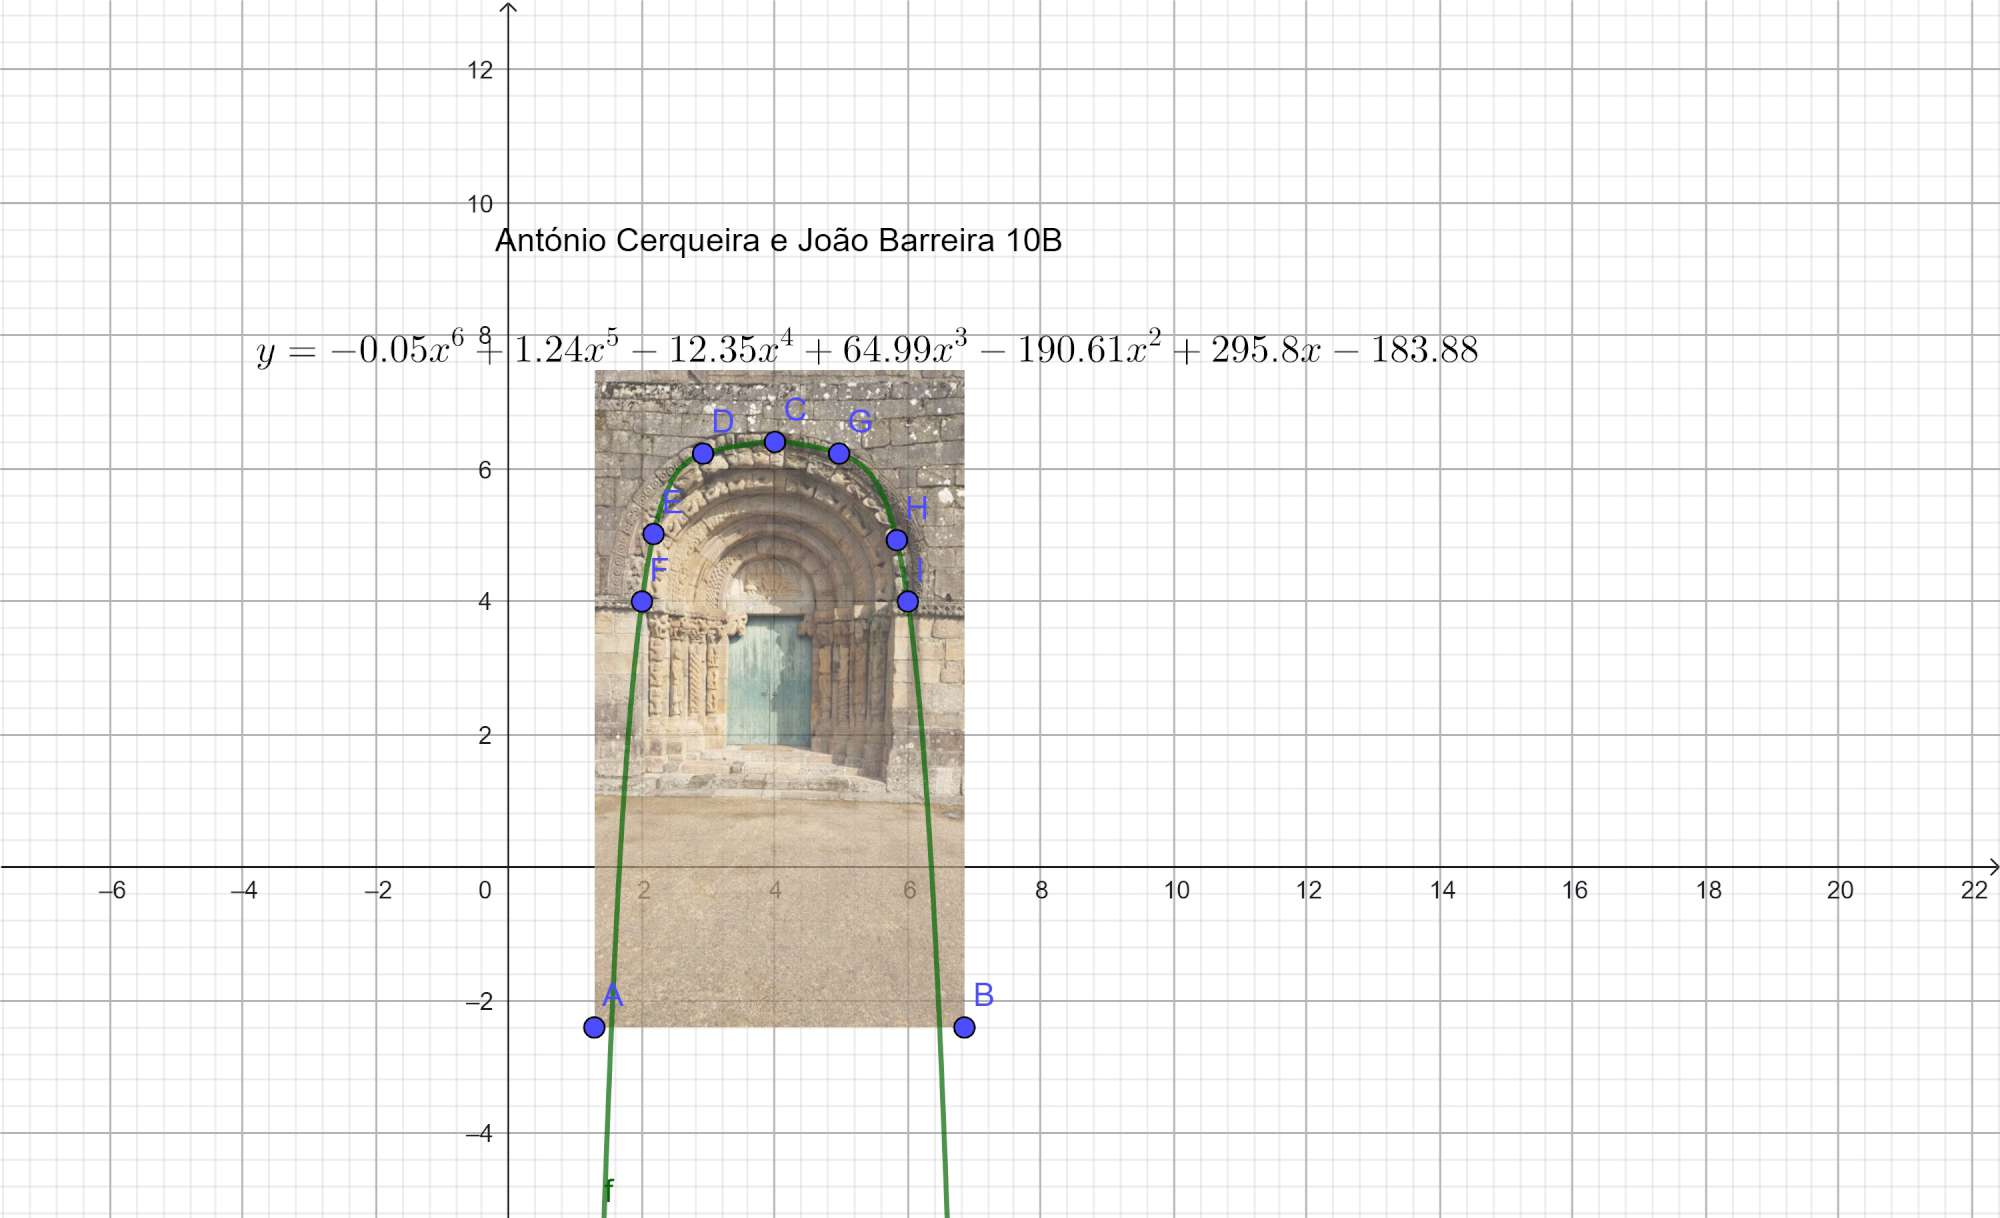
Task: Click the 12 tick label on the y-axis
Action: click(480, 70)
